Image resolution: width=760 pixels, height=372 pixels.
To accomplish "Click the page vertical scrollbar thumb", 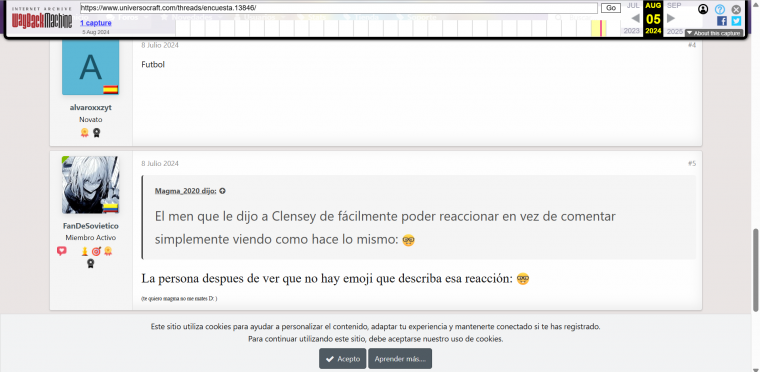I will pyautogui.click(x=755, y=270).
